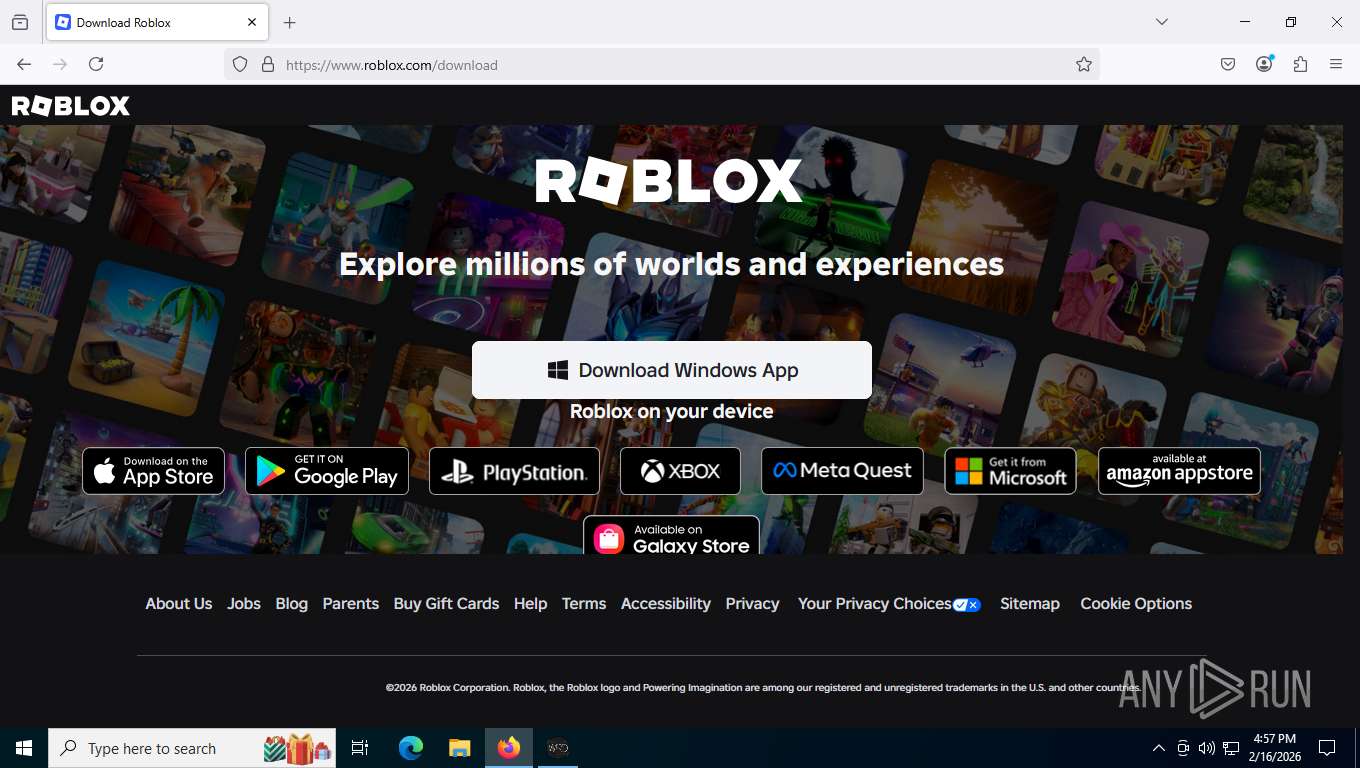Image resolution: width=1360 pixels, height=768 pixels.
Task: Open Your Privacy Choices link
Action: pos(889,604)
